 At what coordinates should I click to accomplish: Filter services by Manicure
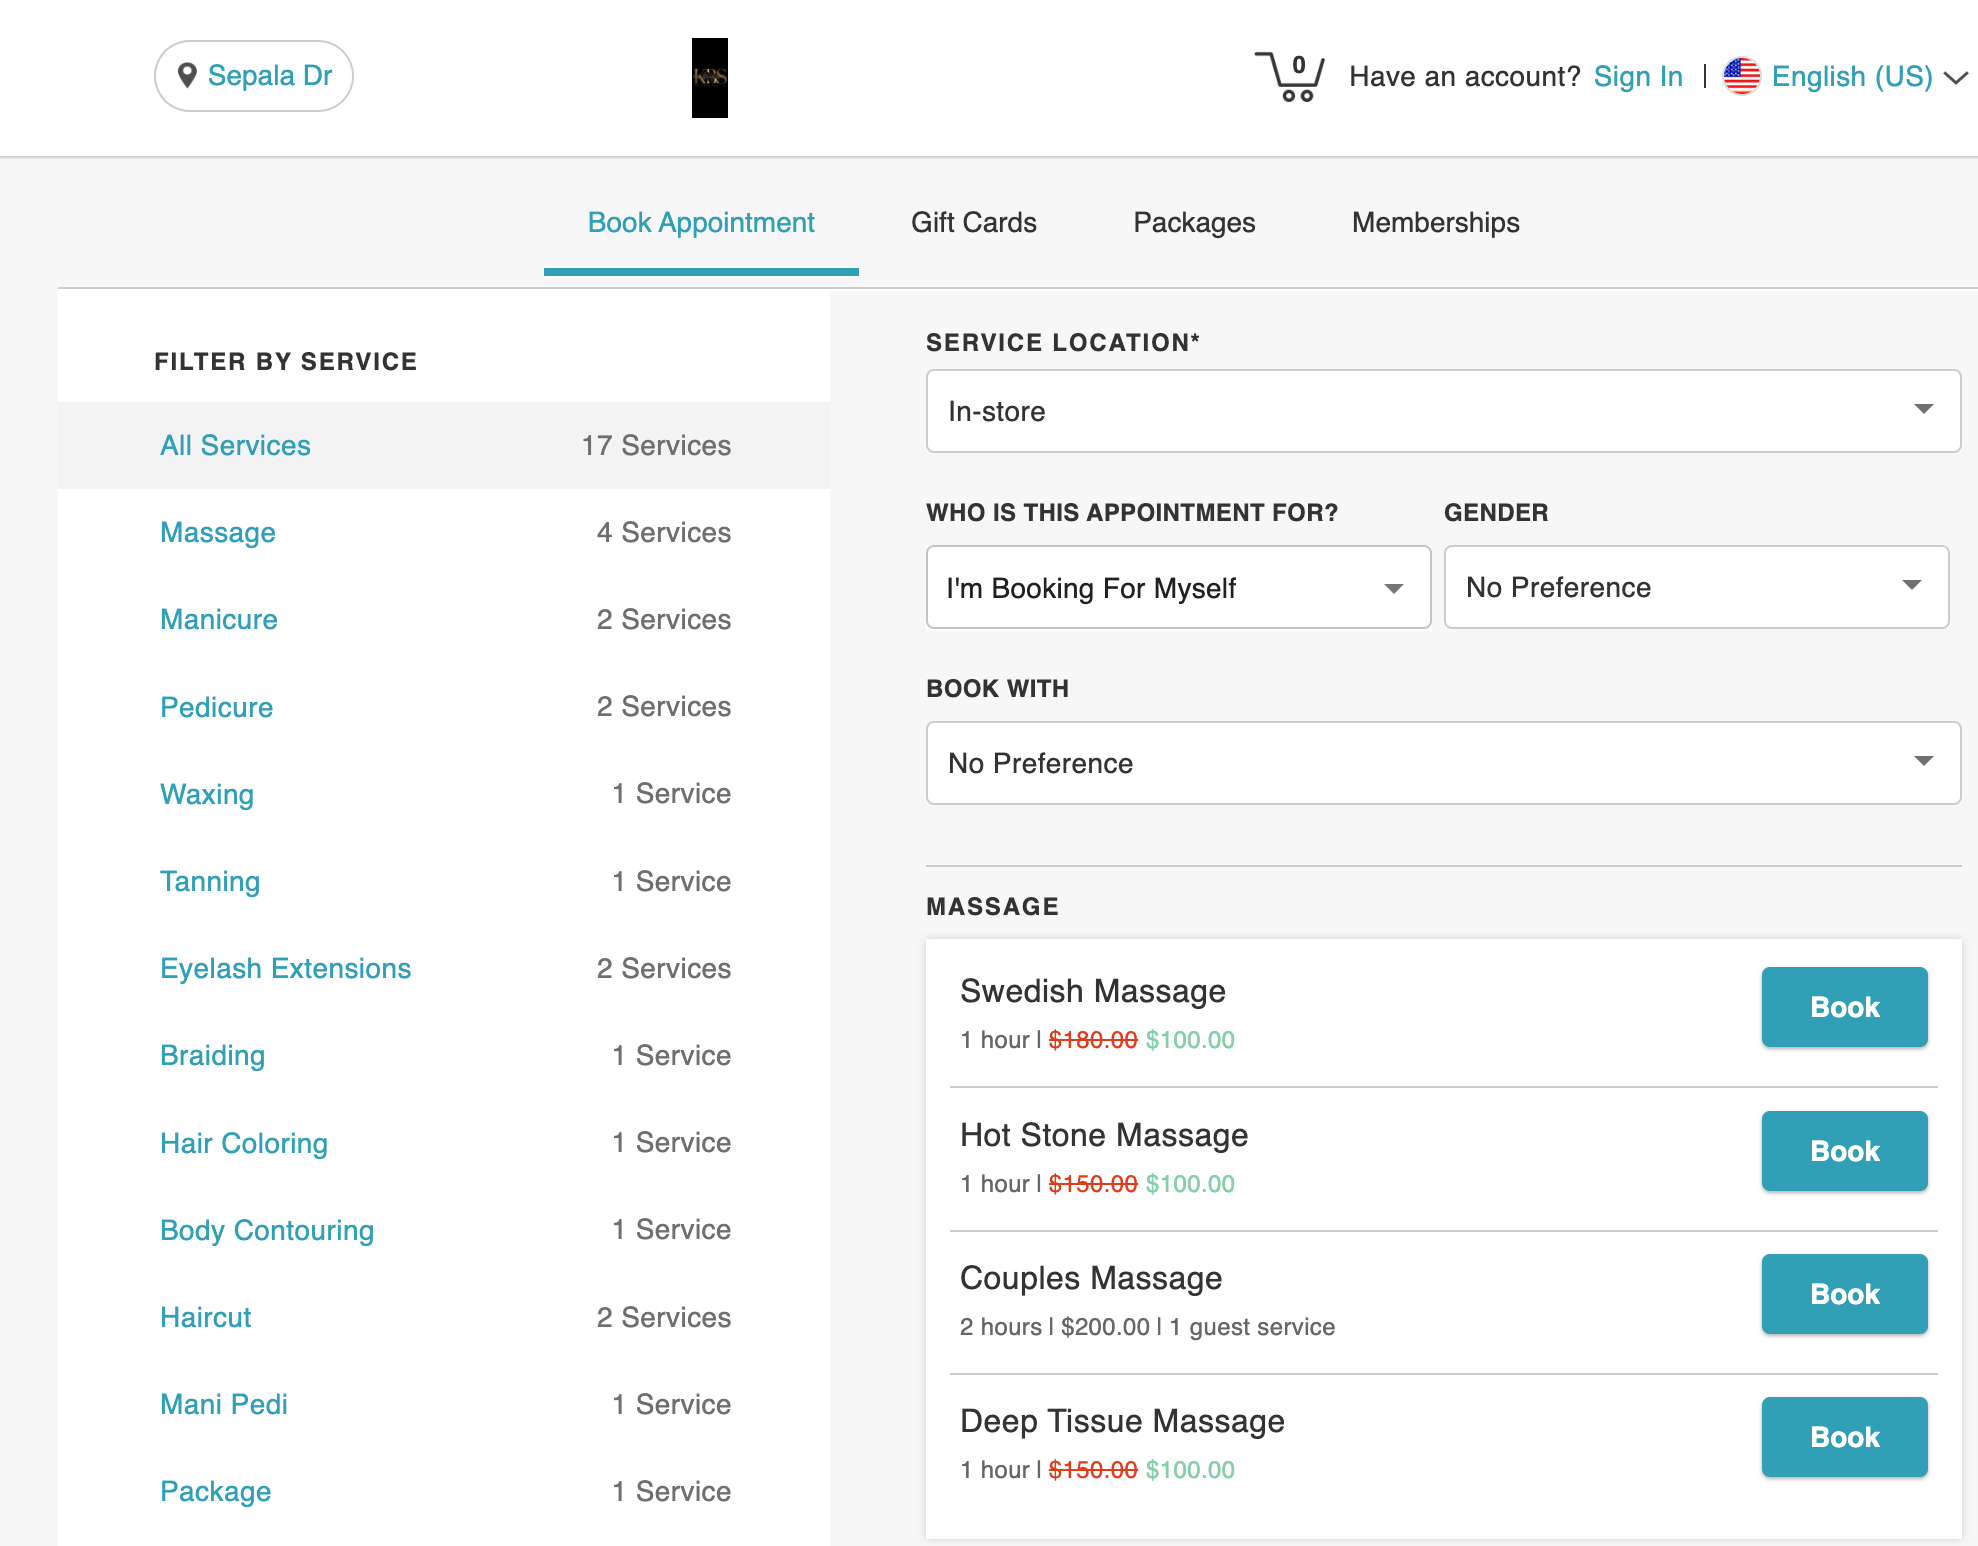pyautogui.click(x=219, y=619)
